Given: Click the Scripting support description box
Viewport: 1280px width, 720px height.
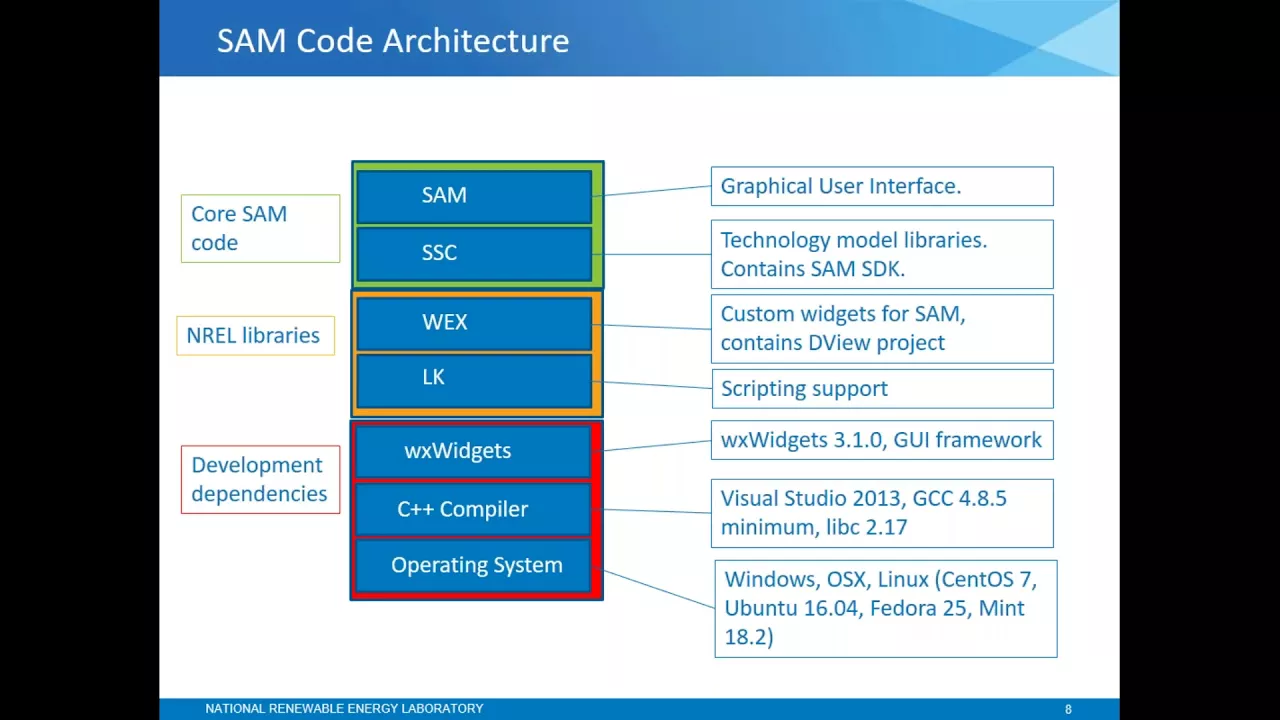Looking at the screenshot, I should click(882, 389).
